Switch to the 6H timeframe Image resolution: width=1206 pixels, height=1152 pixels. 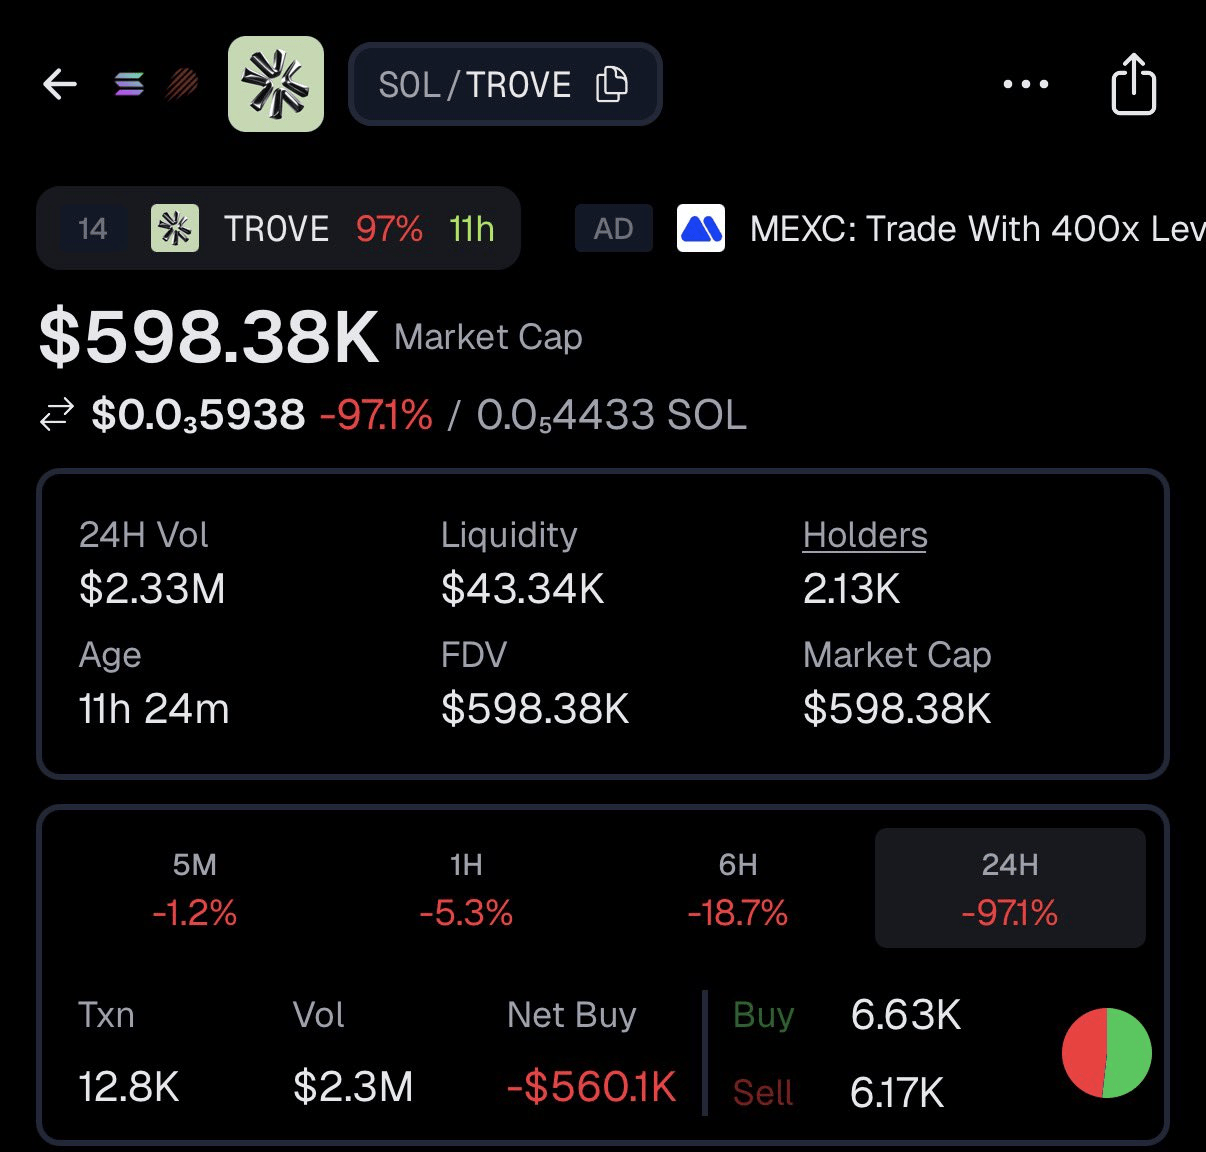(738, 888)
